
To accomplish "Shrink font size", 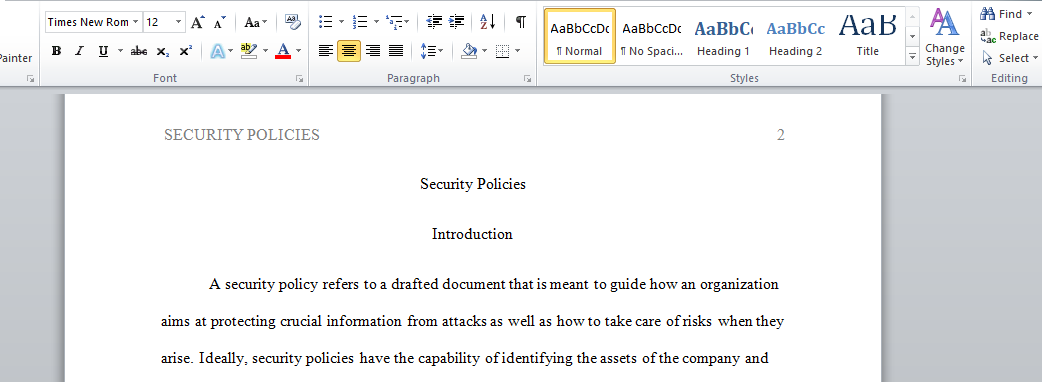I will [x=220, y=22].
